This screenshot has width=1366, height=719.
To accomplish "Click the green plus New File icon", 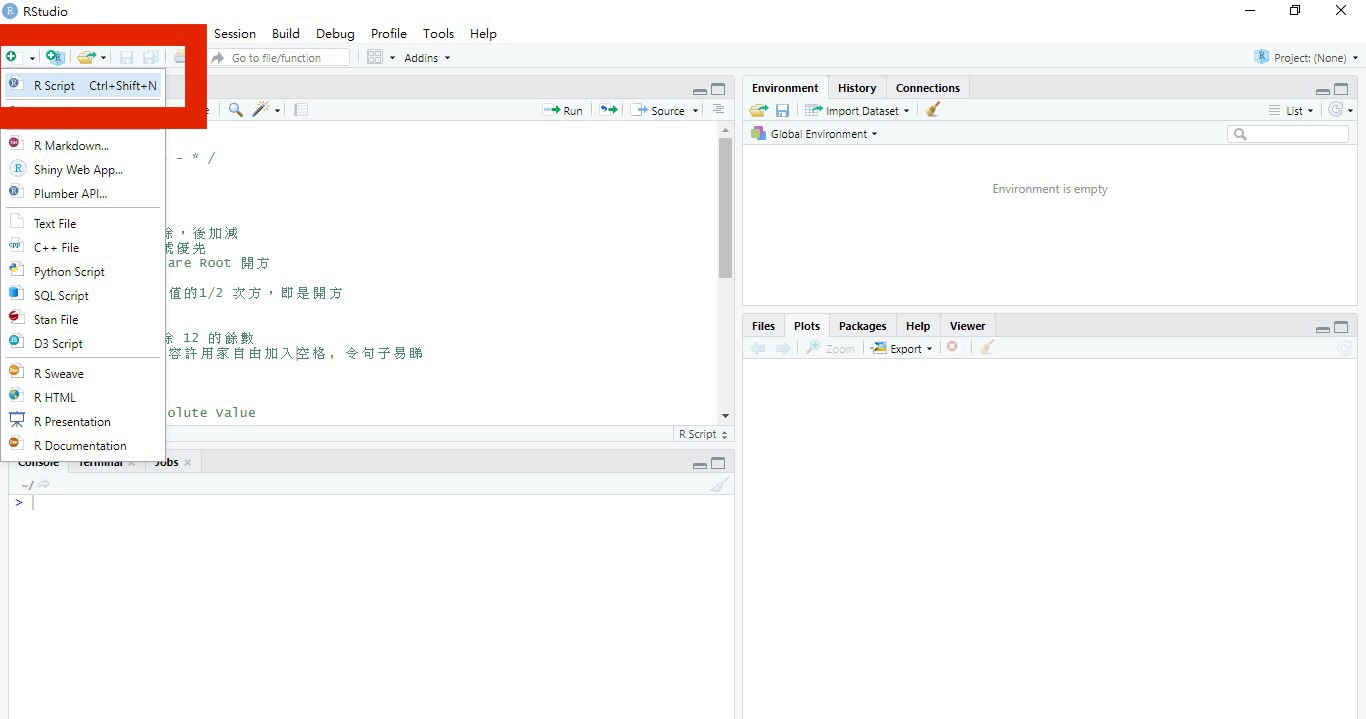I will pos(11,57).
